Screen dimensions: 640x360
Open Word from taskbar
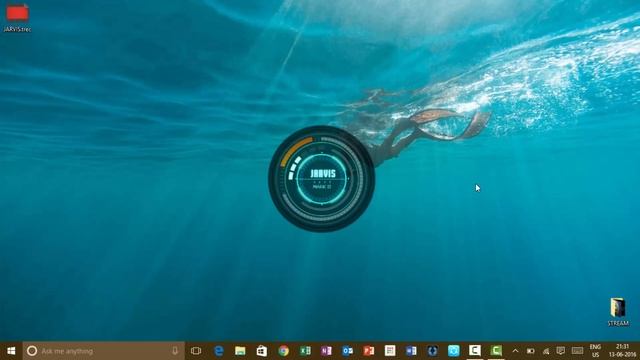(x=411, y=351)
